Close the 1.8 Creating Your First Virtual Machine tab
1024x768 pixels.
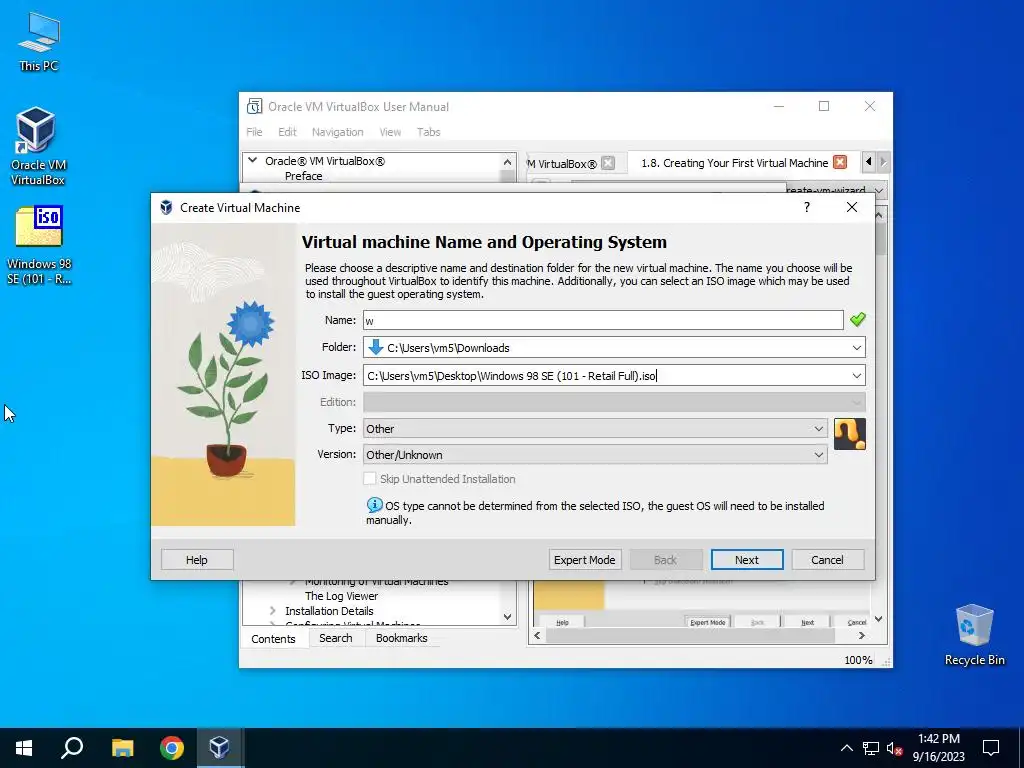[x=840, y=162]
